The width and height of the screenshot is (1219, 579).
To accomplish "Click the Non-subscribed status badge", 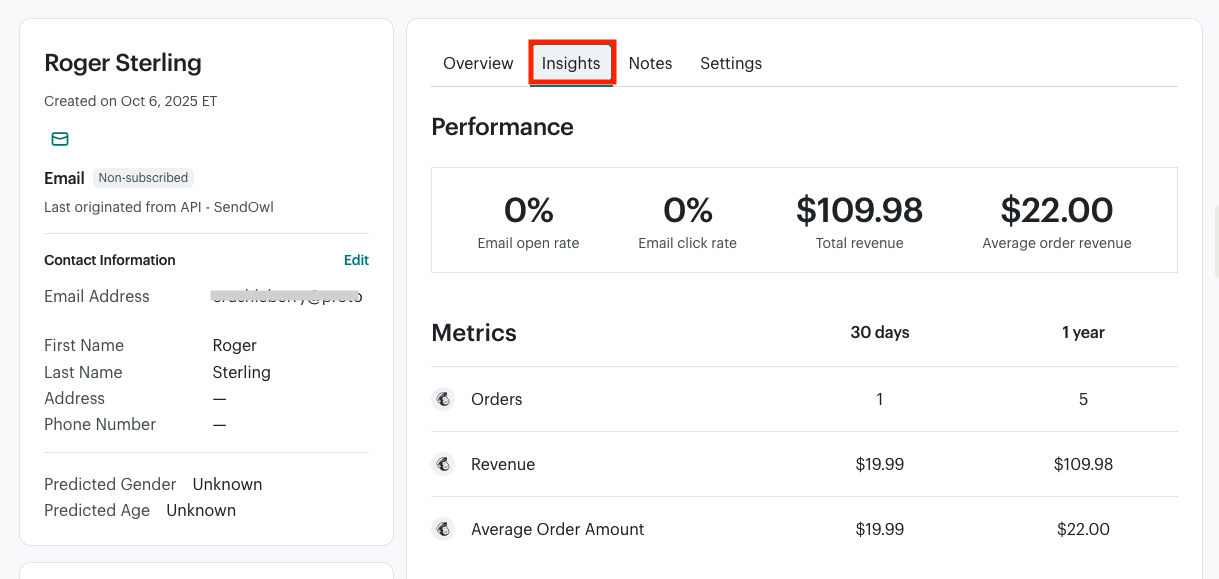I will click(x=143, y=178).
